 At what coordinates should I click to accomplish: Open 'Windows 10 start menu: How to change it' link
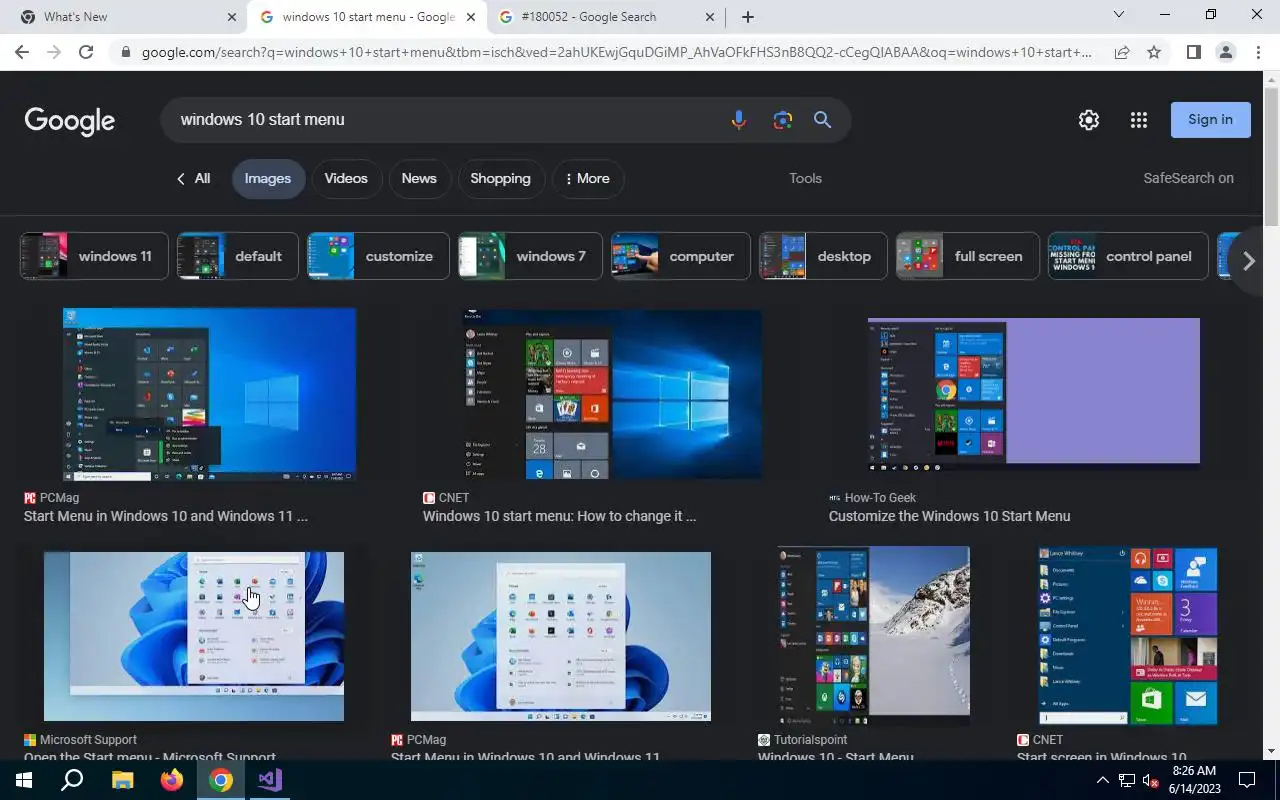[559, 517]
